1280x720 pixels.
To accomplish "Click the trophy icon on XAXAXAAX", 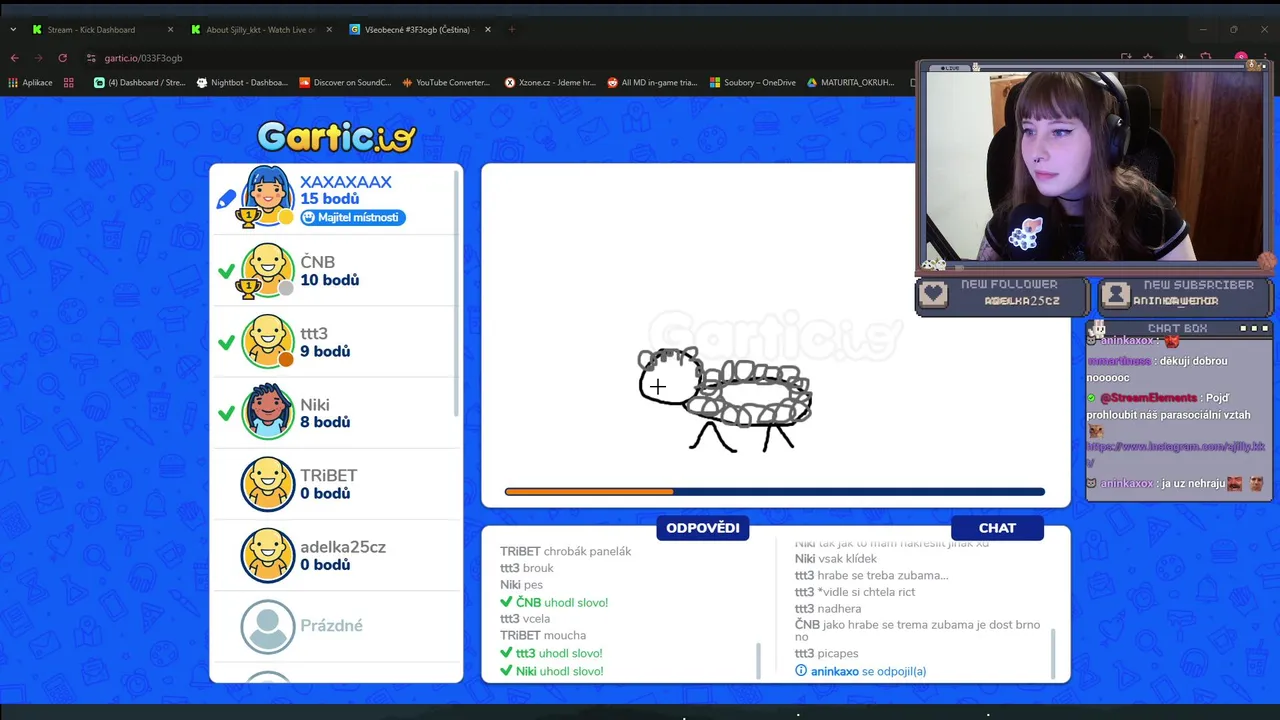I will tap(247, 217).
